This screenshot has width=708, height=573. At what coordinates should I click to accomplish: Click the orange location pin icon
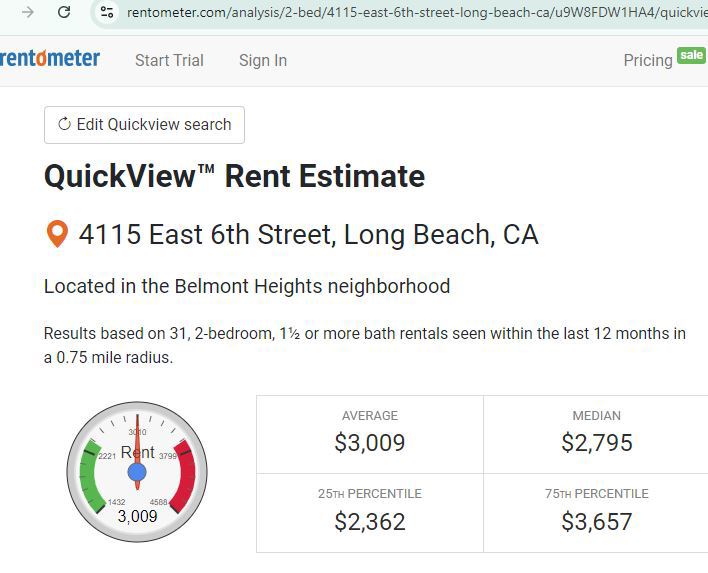tap(57, 235)
